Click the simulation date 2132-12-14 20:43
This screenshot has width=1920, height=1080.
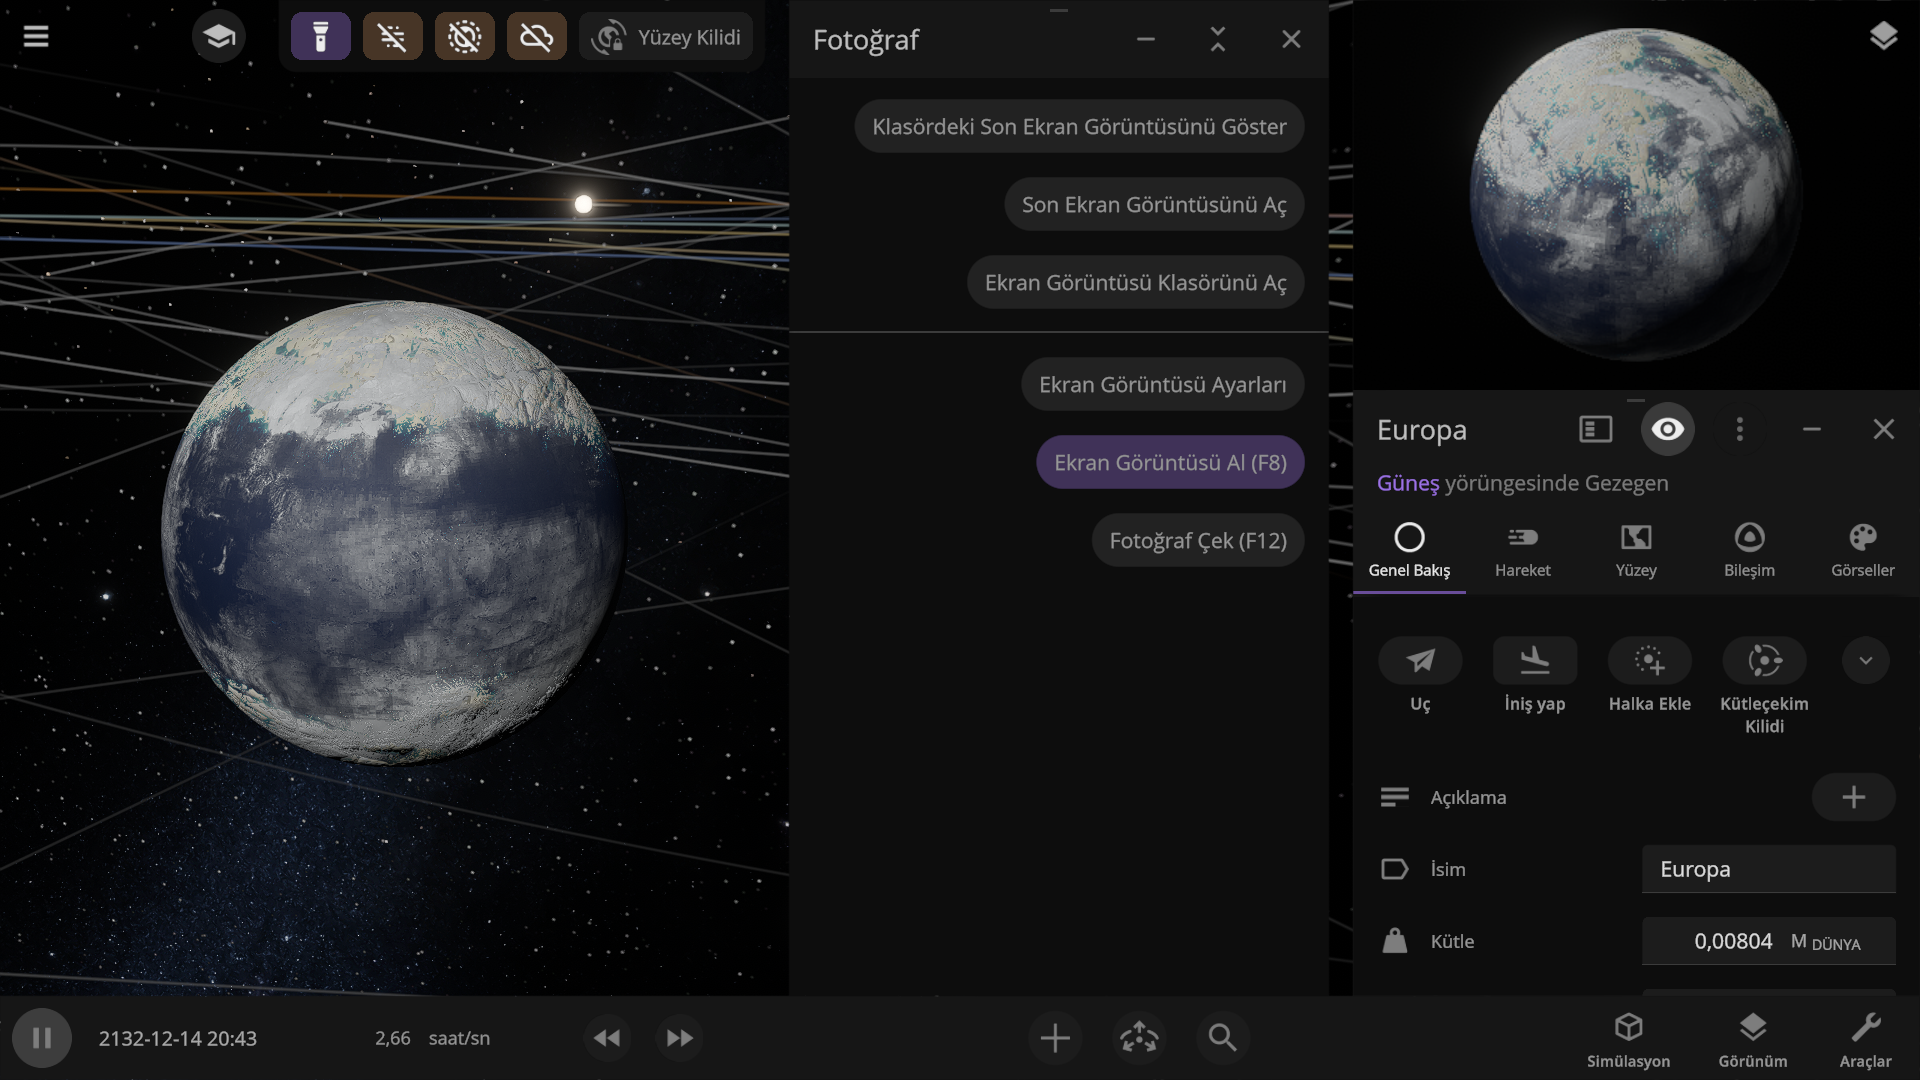tap(178, 1038)
